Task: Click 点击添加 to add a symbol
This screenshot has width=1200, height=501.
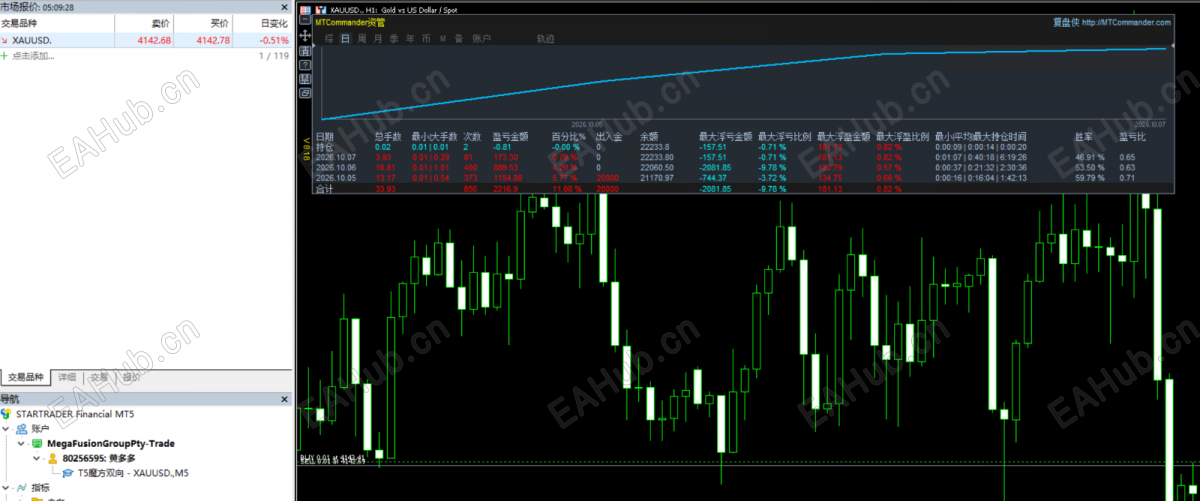Action: click(33, 56)
